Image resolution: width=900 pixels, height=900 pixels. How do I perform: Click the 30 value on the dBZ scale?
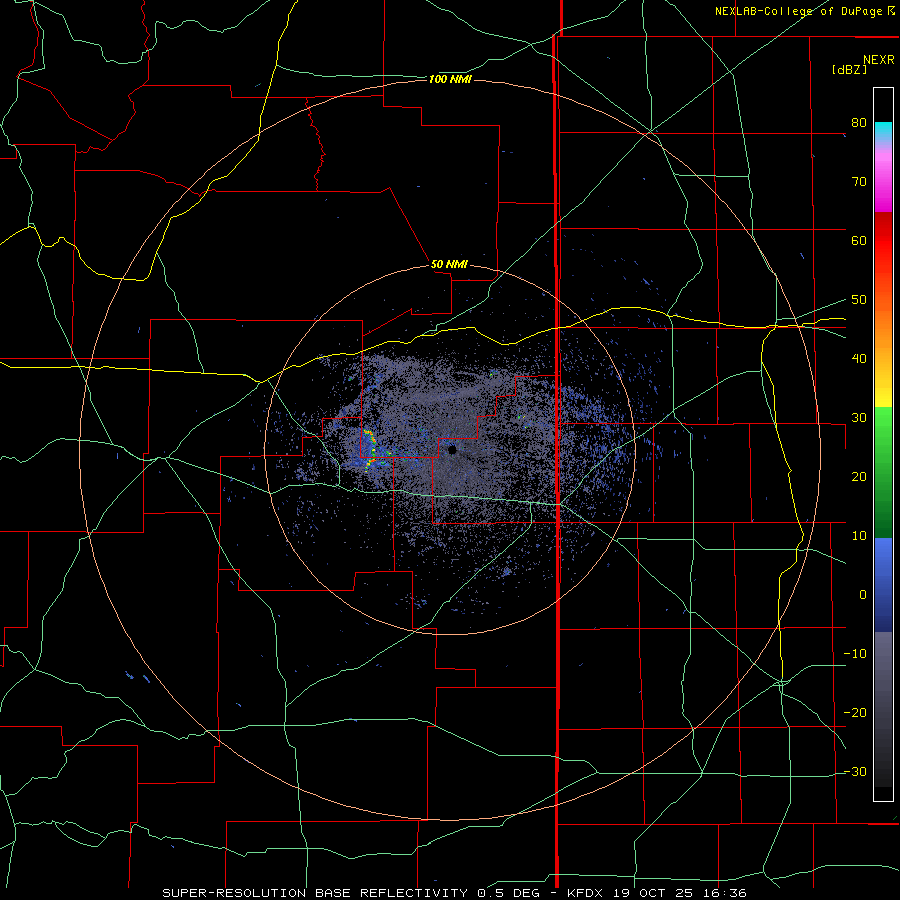pos(859,418)
